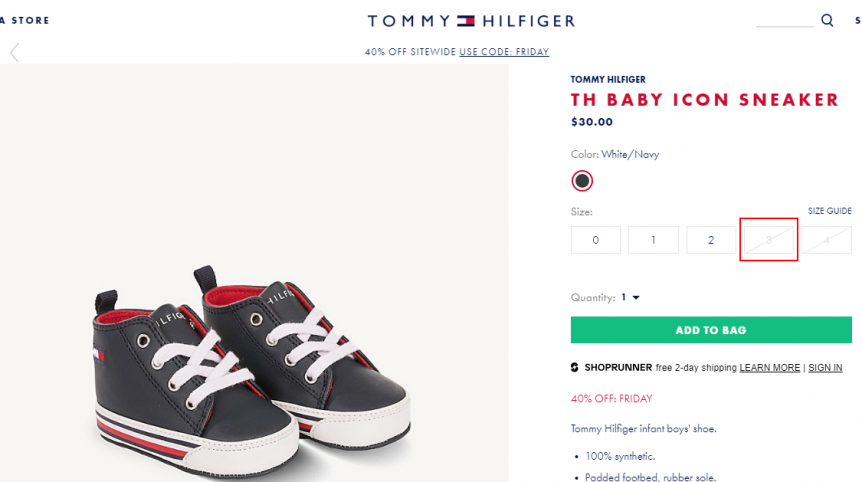
Task: Click the crossed-out size 3 option
Action: [x=769, y=240]
